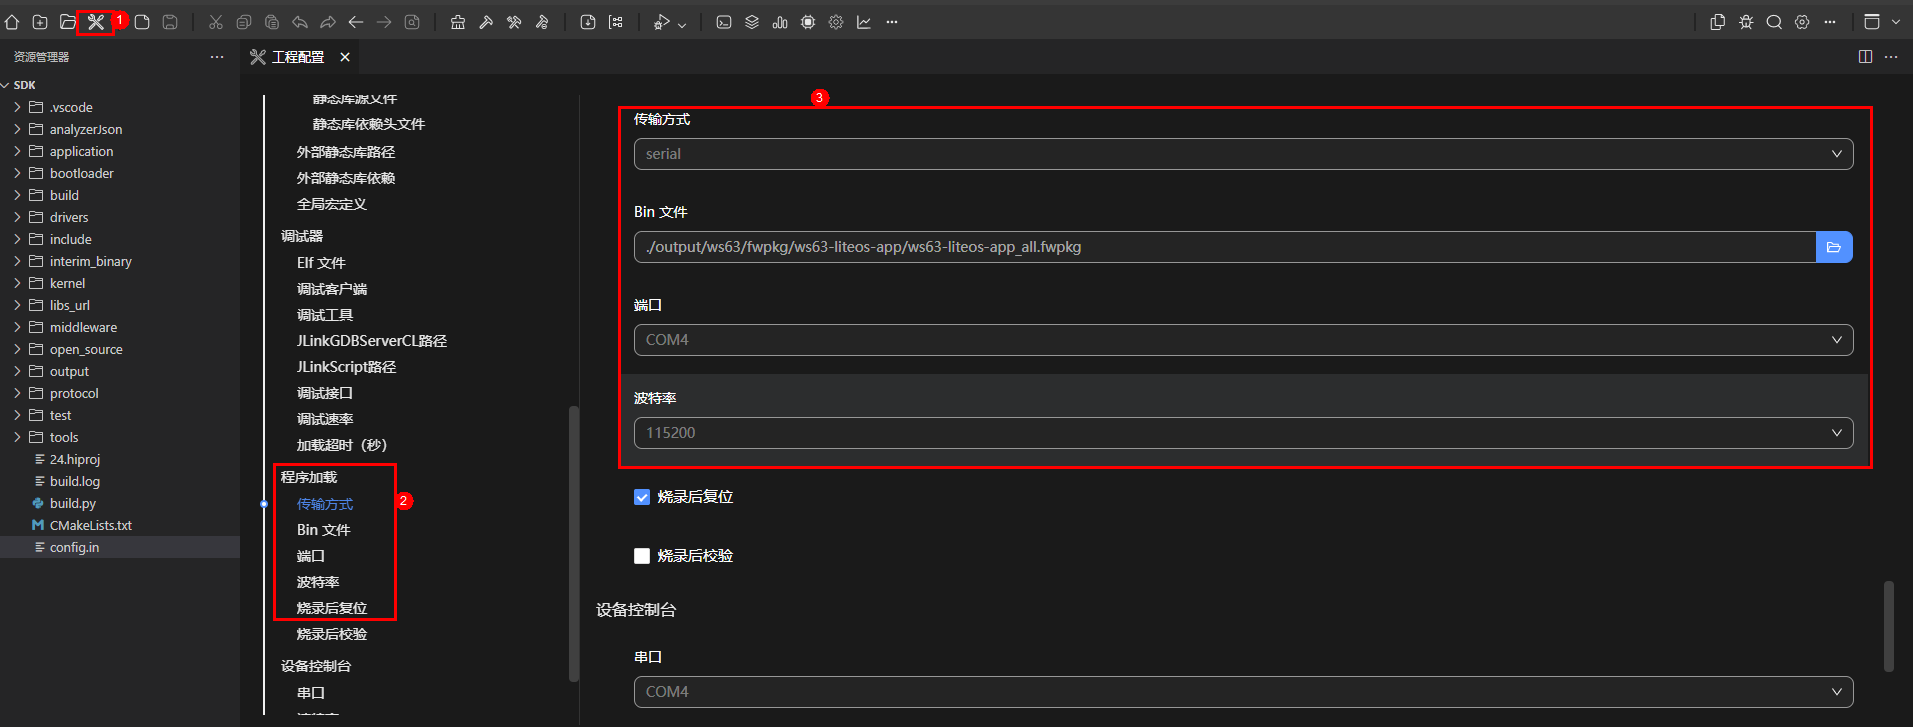Toggle 烧录后复位 checkbox
1913x727 pixels.
coord(642,497)
